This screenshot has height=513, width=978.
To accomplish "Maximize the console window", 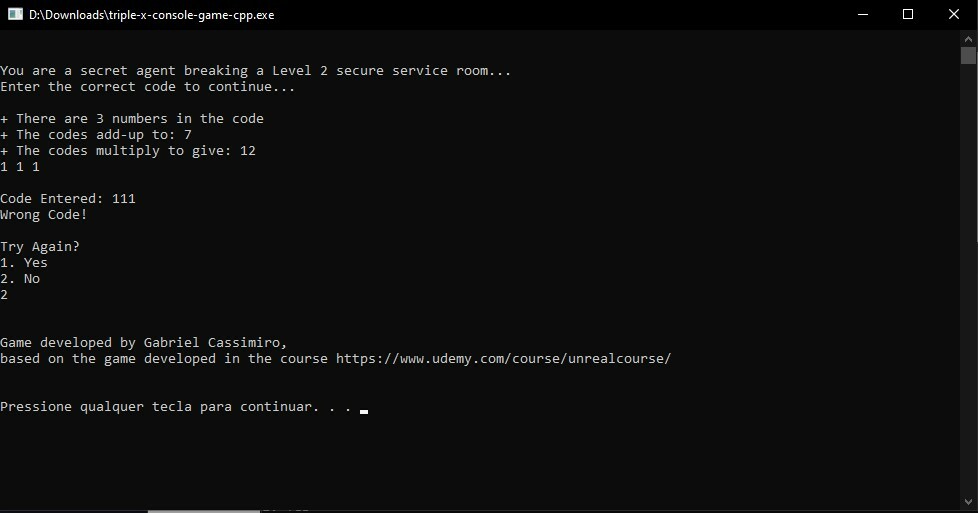I will [908, 15].
